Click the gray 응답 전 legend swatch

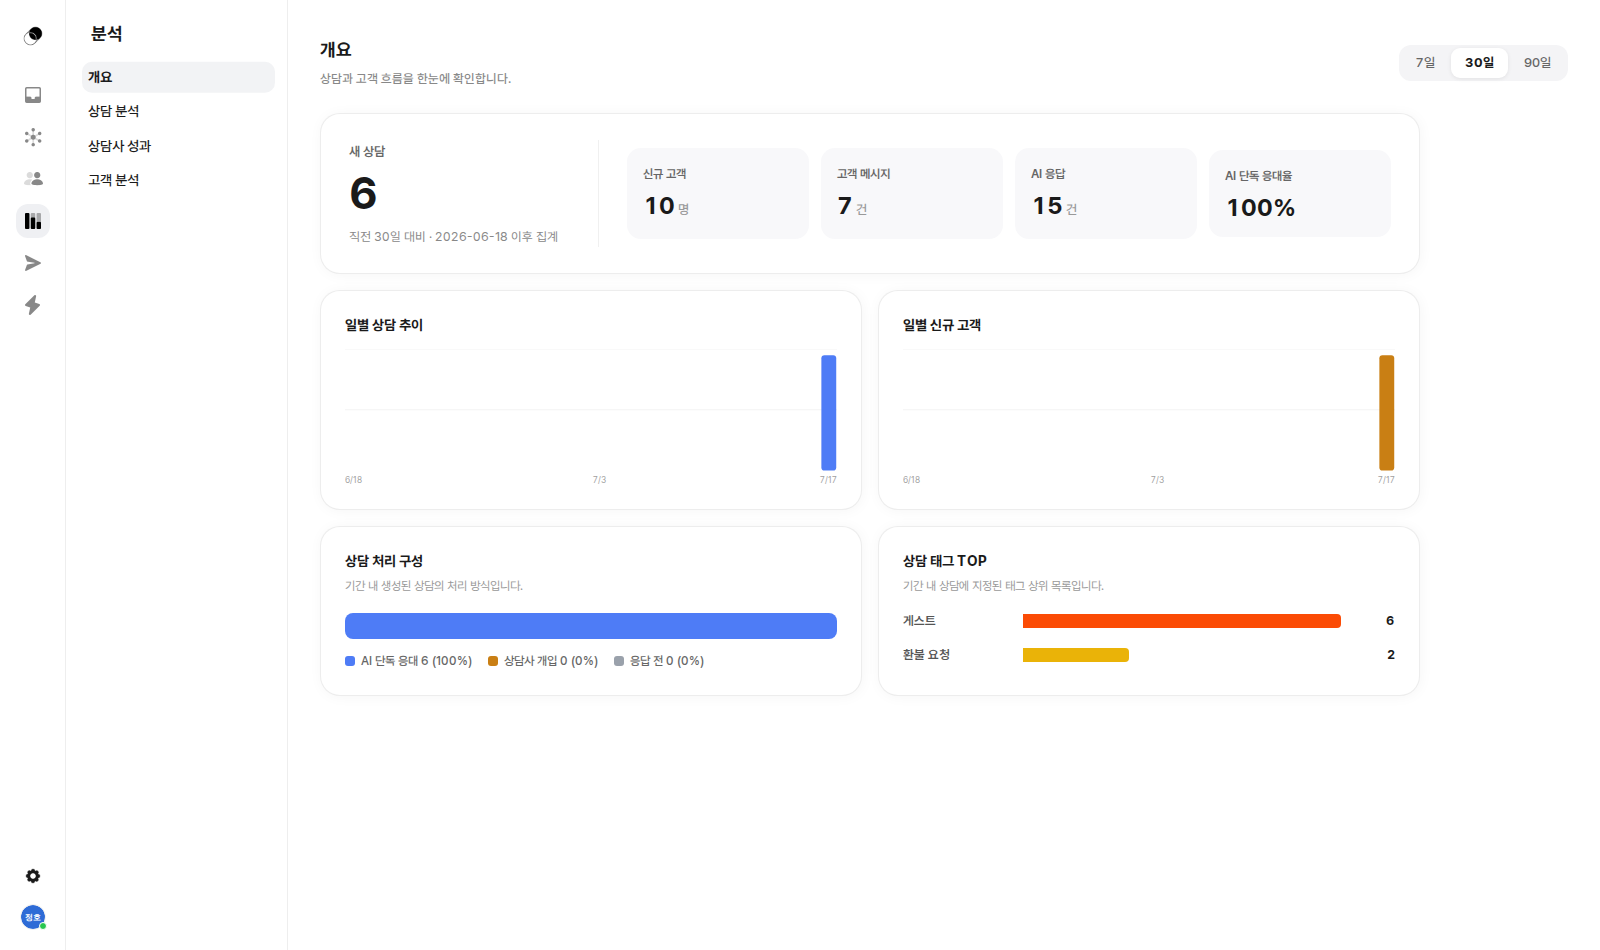[619, 661]
